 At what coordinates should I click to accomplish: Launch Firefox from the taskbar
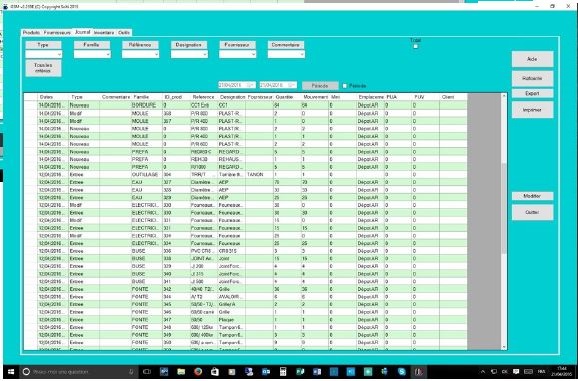[198, 372]
